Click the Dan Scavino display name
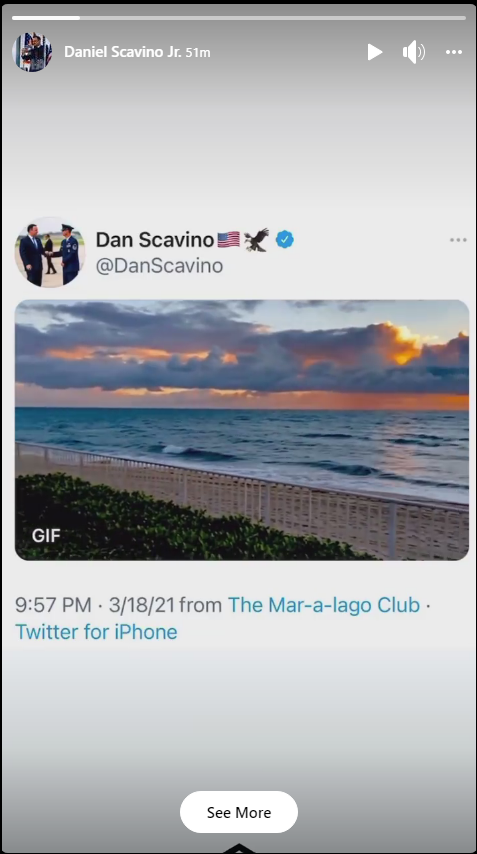The image size is (477, 854). [x=155, y=240]
